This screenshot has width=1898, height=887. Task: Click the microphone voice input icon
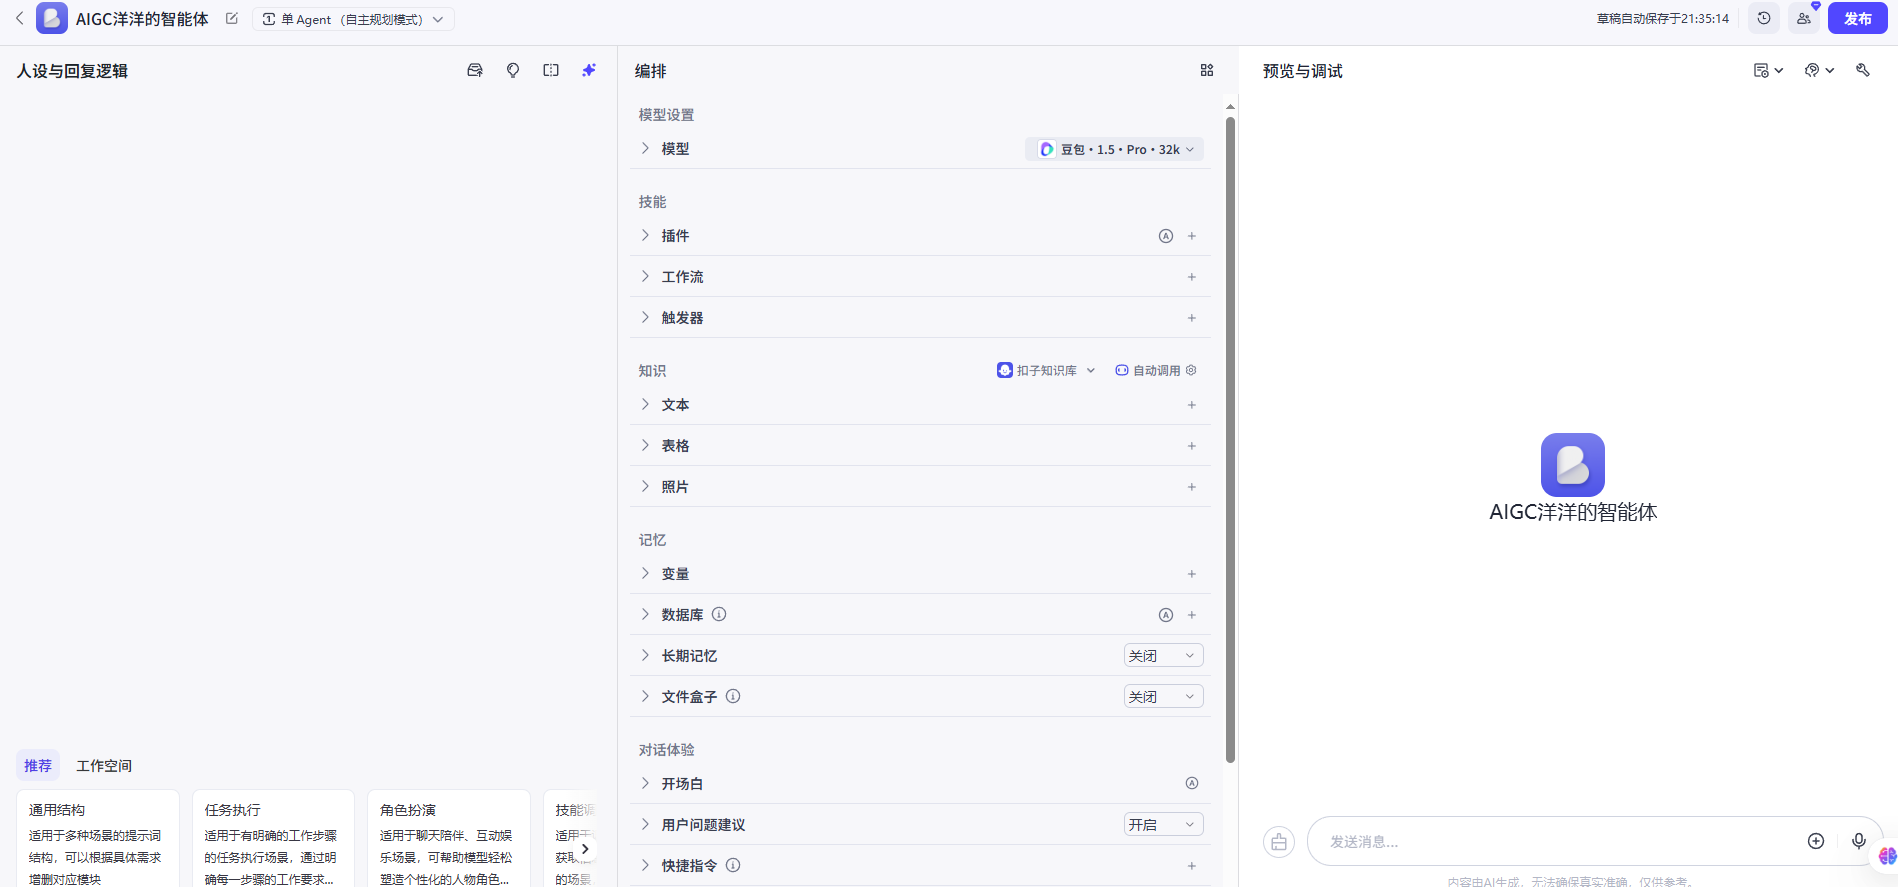[1858, 841]
